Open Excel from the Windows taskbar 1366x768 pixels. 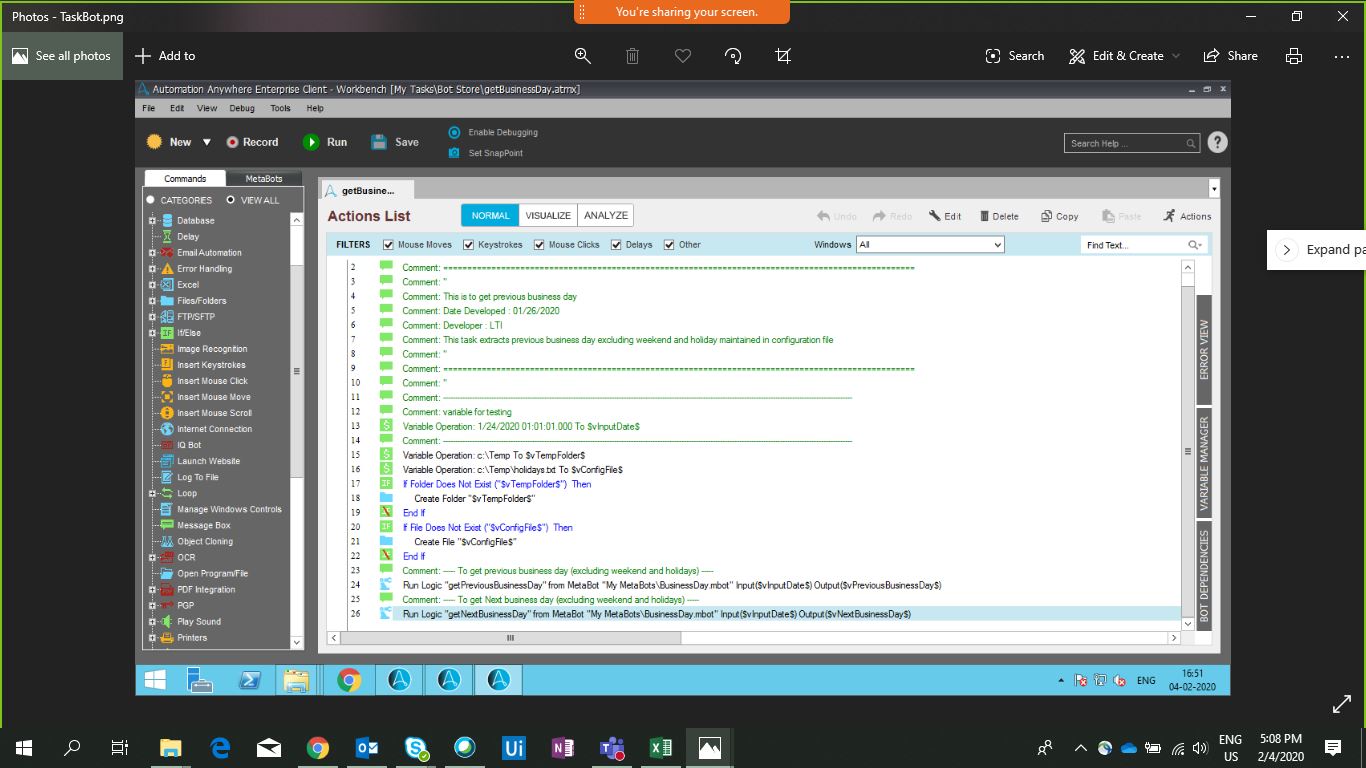(661, 747)
